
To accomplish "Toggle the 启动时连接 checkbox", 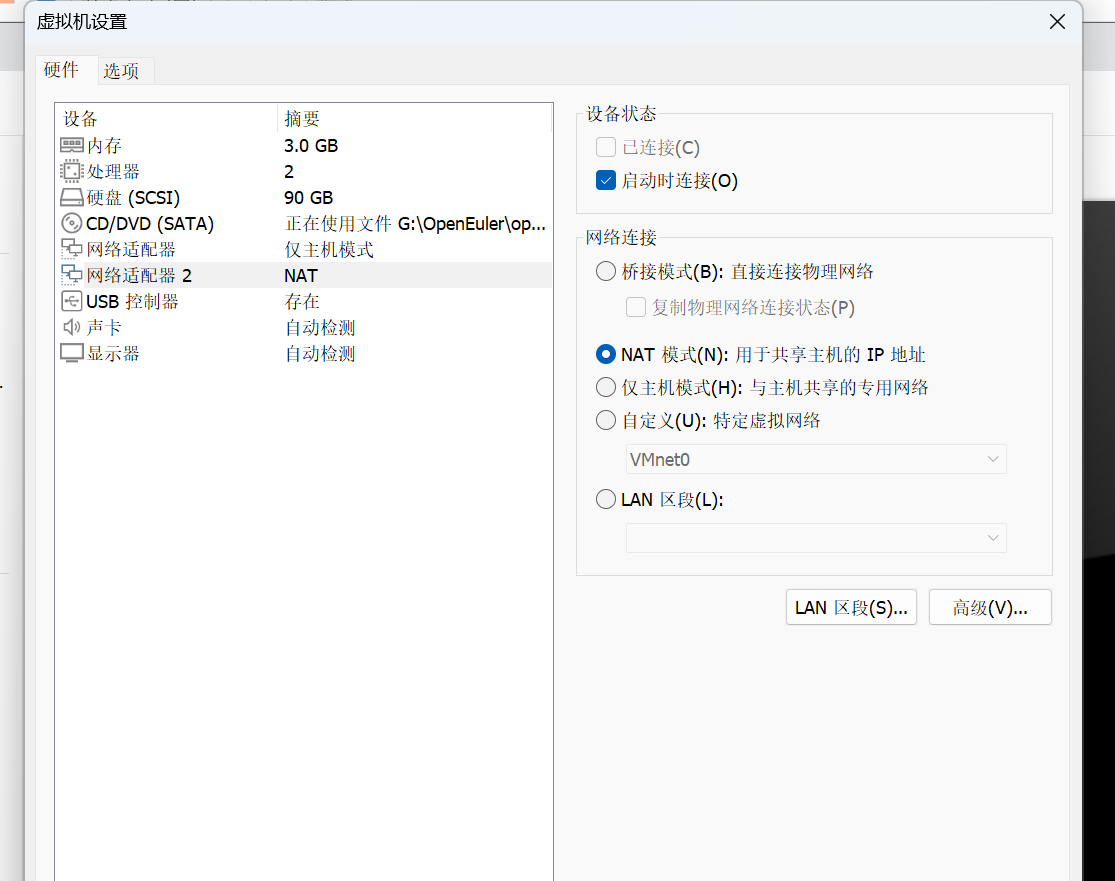I will coord(606,181).
